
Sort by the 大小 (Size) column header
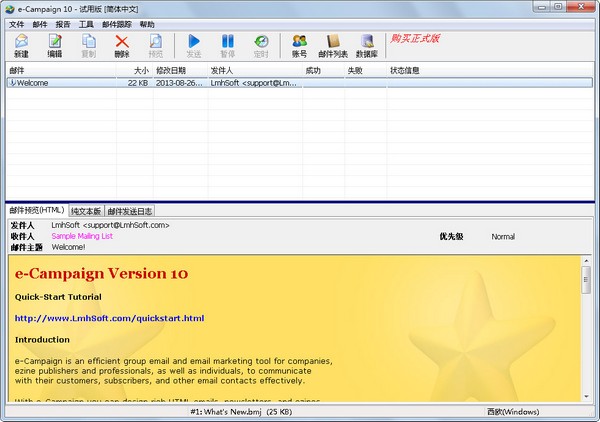(135, 70)
